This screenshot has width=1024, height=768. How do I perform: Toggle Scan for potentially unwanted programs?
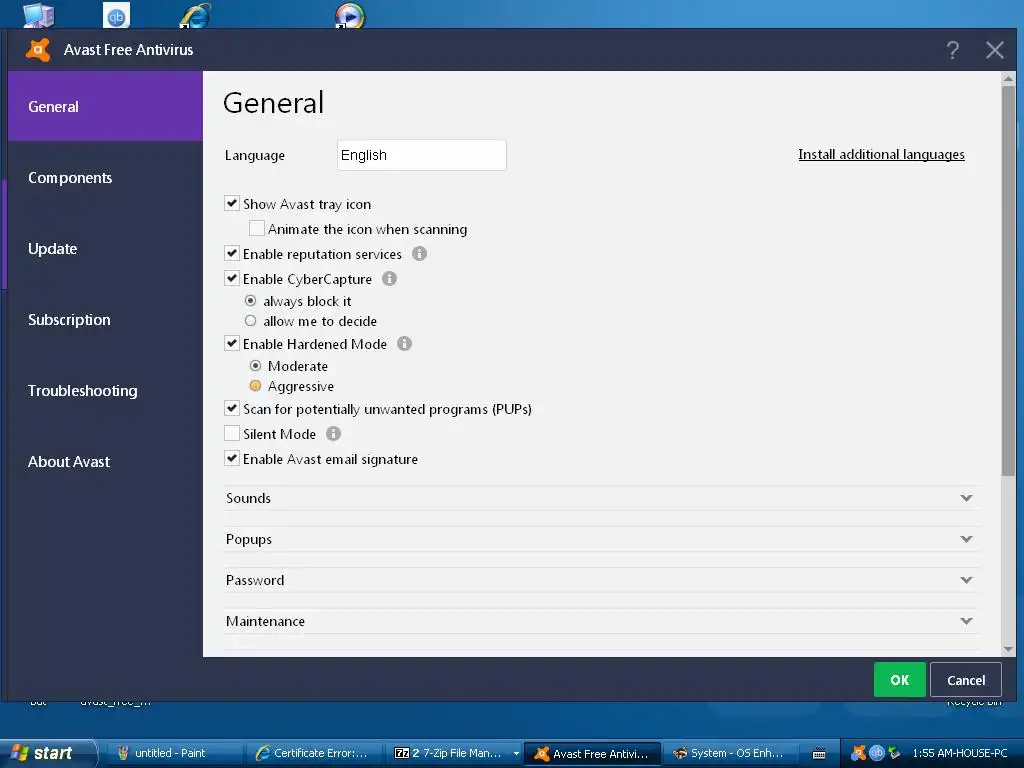click(x=232, y=408)
